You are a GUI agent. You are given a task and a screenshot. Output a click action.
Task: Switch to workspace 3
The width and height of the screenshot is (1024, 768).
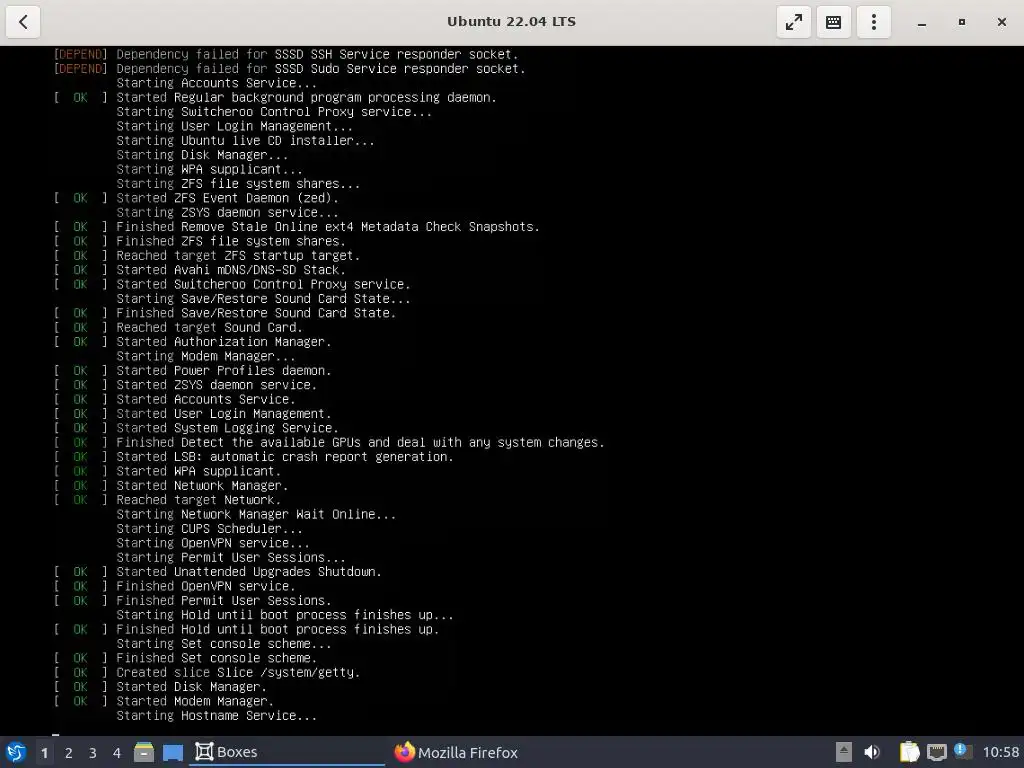point(93,752)
